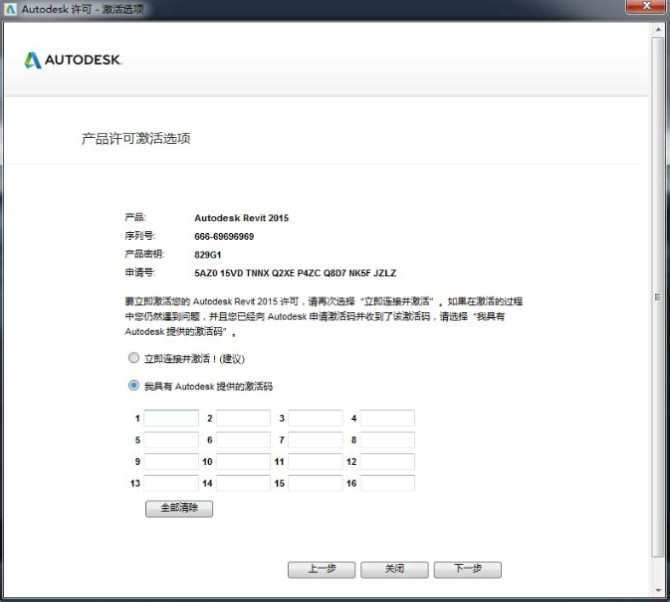670x602 pixels.
Task: Click the vertical scrollbar thumb
Action: point(658,297)
